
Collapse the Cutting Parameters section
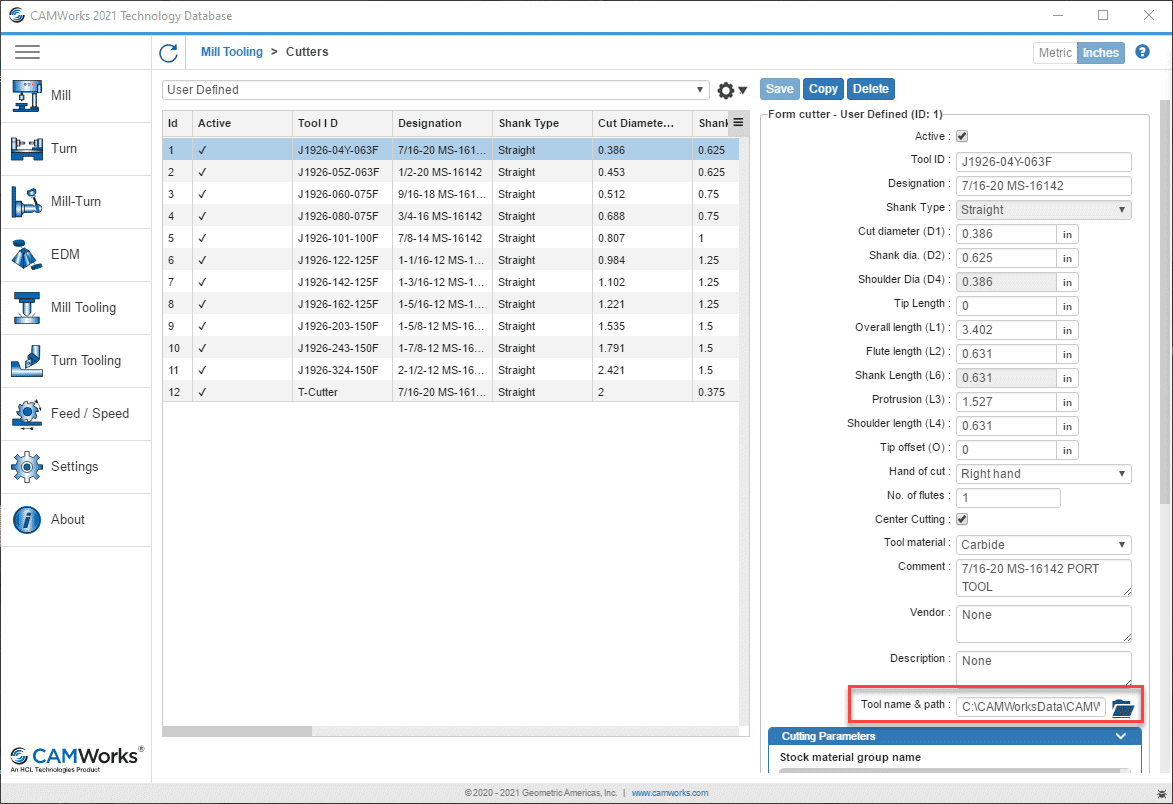point(1120,736)
